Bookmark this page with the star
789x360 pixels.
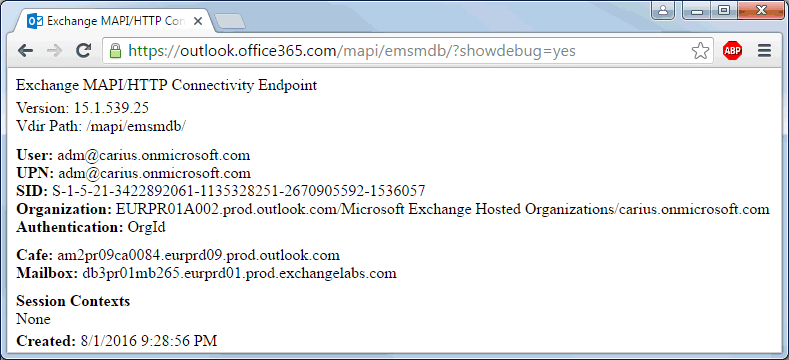[700, 51]
